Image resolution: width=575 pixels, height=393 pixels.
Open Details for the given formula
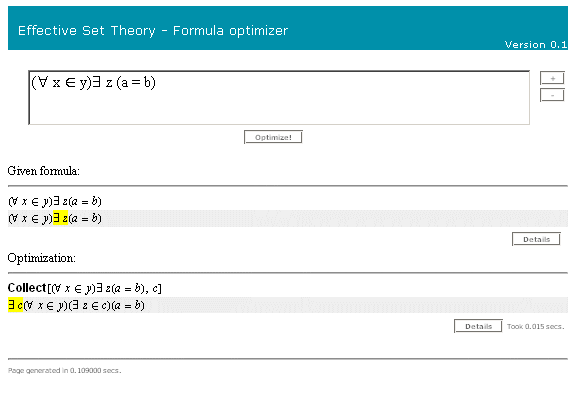pos(536,239)
